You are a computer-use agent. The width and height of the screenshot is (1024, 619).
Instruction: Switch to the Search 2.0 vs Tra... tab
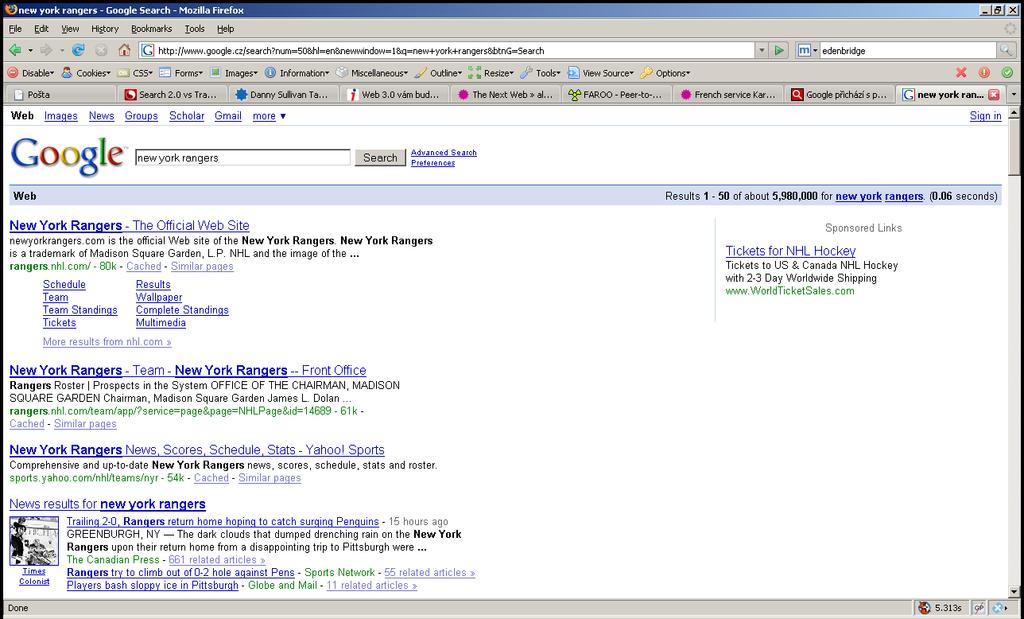tap(171, 95)
